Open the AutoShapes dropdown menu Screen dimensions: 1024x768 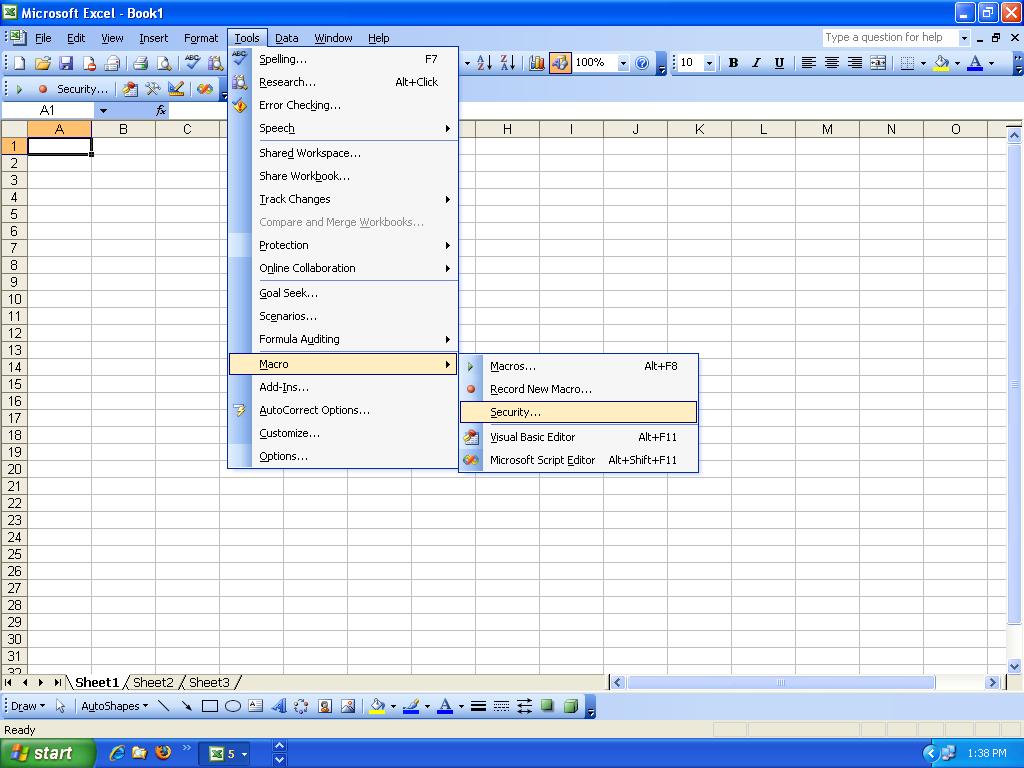pyautogui.click(x=114, y=706)
